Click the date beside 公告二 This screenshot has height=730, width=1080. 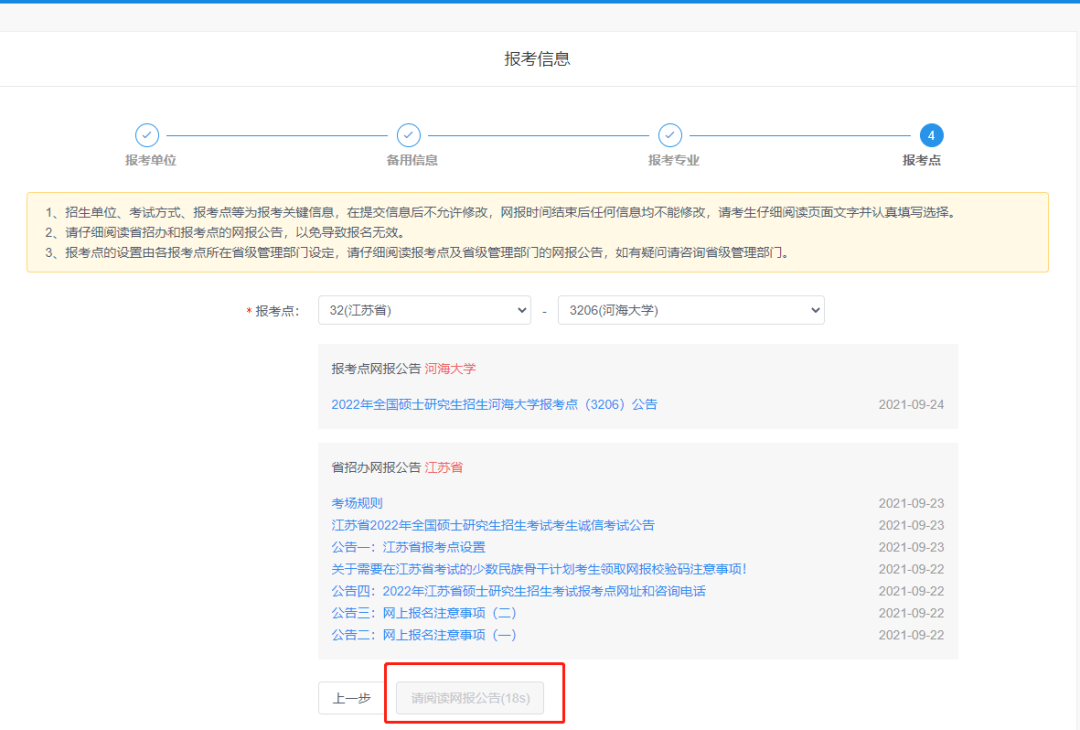pyautogui.click(x=911, y=636)
